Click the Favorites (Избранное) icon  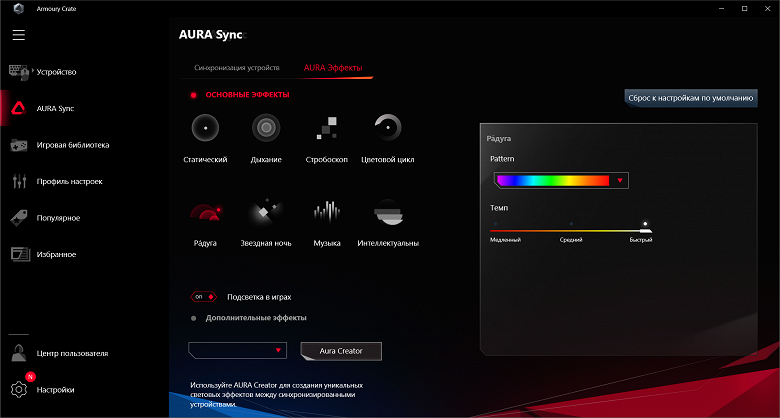click(19, 254)
